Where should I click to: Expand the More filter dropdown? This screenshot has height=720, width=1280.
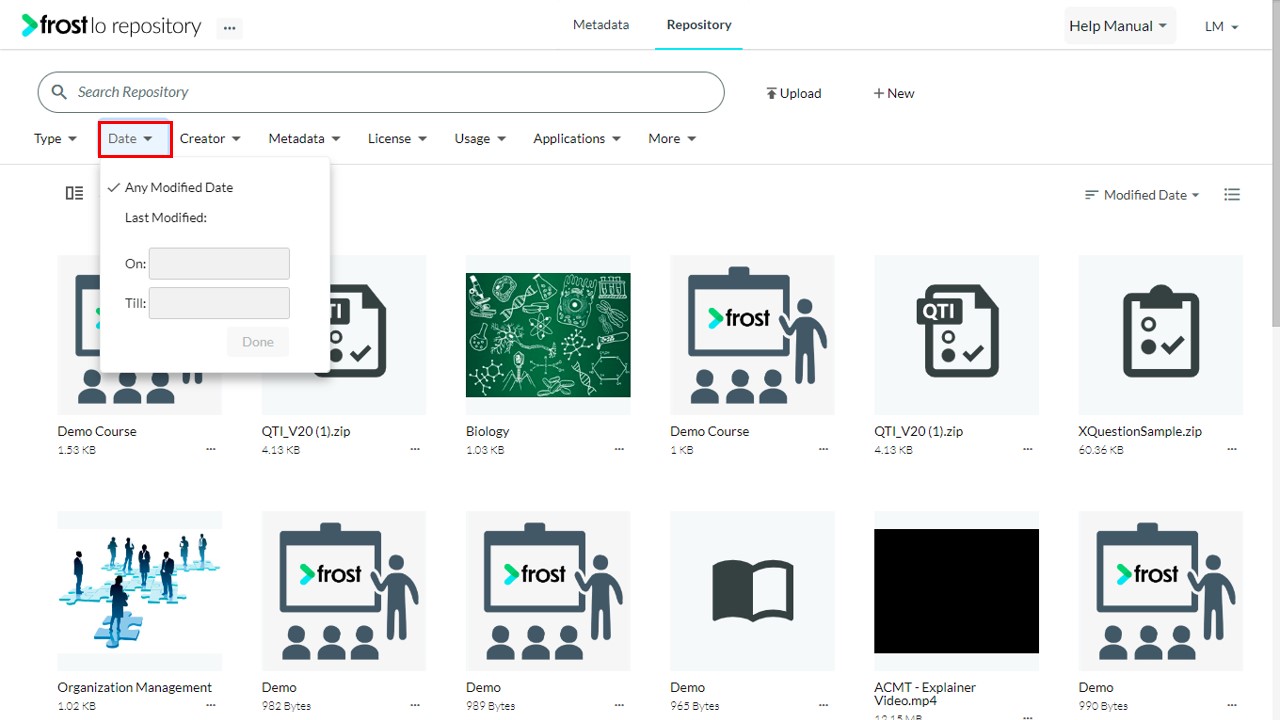pyautogui.click(x=672, y=139)
